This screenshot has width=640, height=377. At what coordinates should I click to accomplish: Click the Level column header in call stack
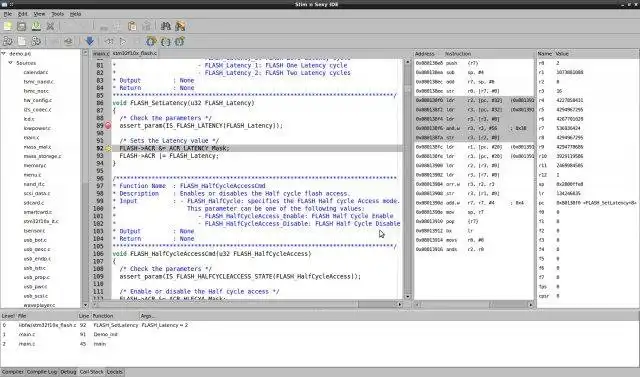click(x=8, y=316)
